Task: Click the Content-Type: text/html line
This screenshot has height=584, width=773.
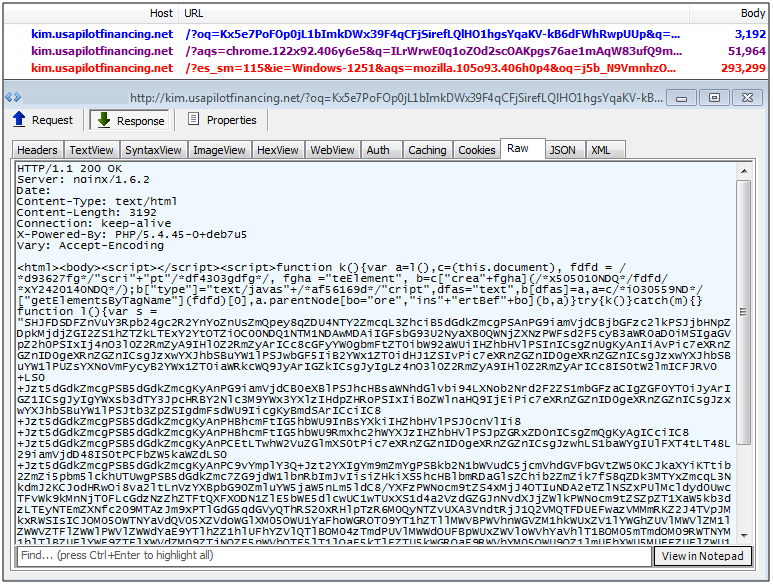Action: (97, 201)
